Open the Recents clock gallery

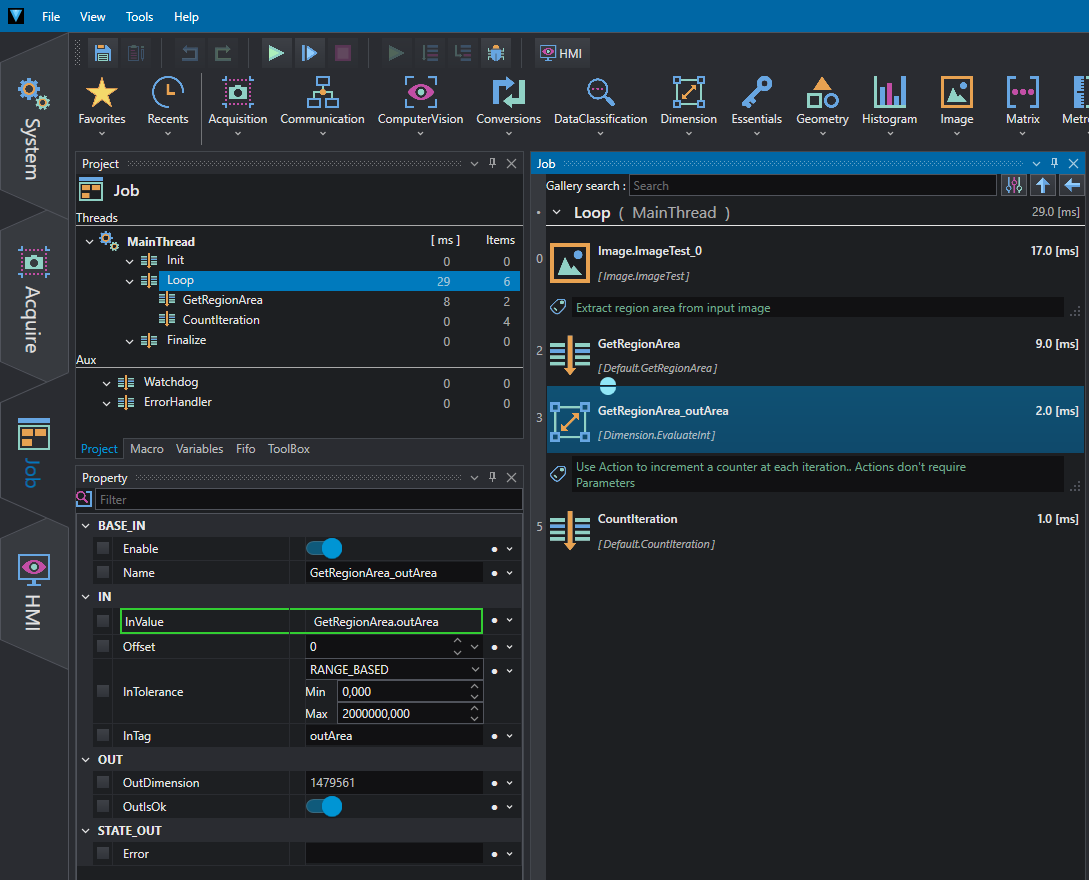pos(167,106)
